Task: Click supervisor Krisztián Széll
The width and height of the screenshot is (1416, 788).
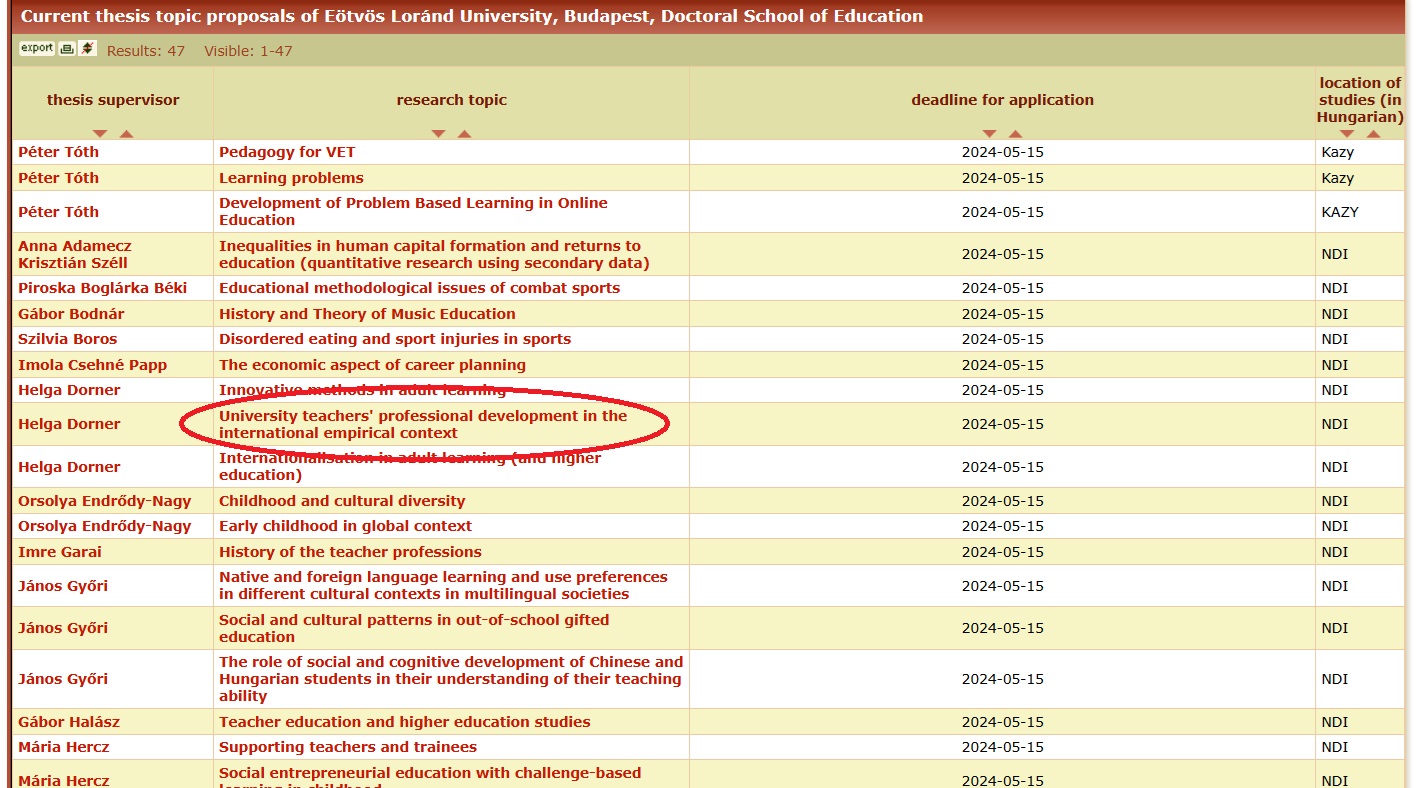Action: 73,263
